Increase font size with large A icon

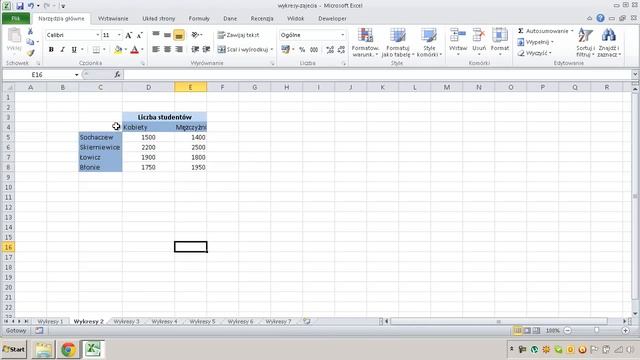[129, 35]
